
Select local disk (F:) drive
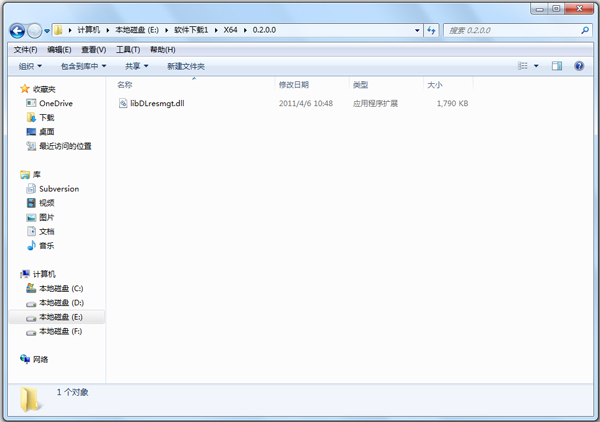pyautogui.click(x=61, y=331)
